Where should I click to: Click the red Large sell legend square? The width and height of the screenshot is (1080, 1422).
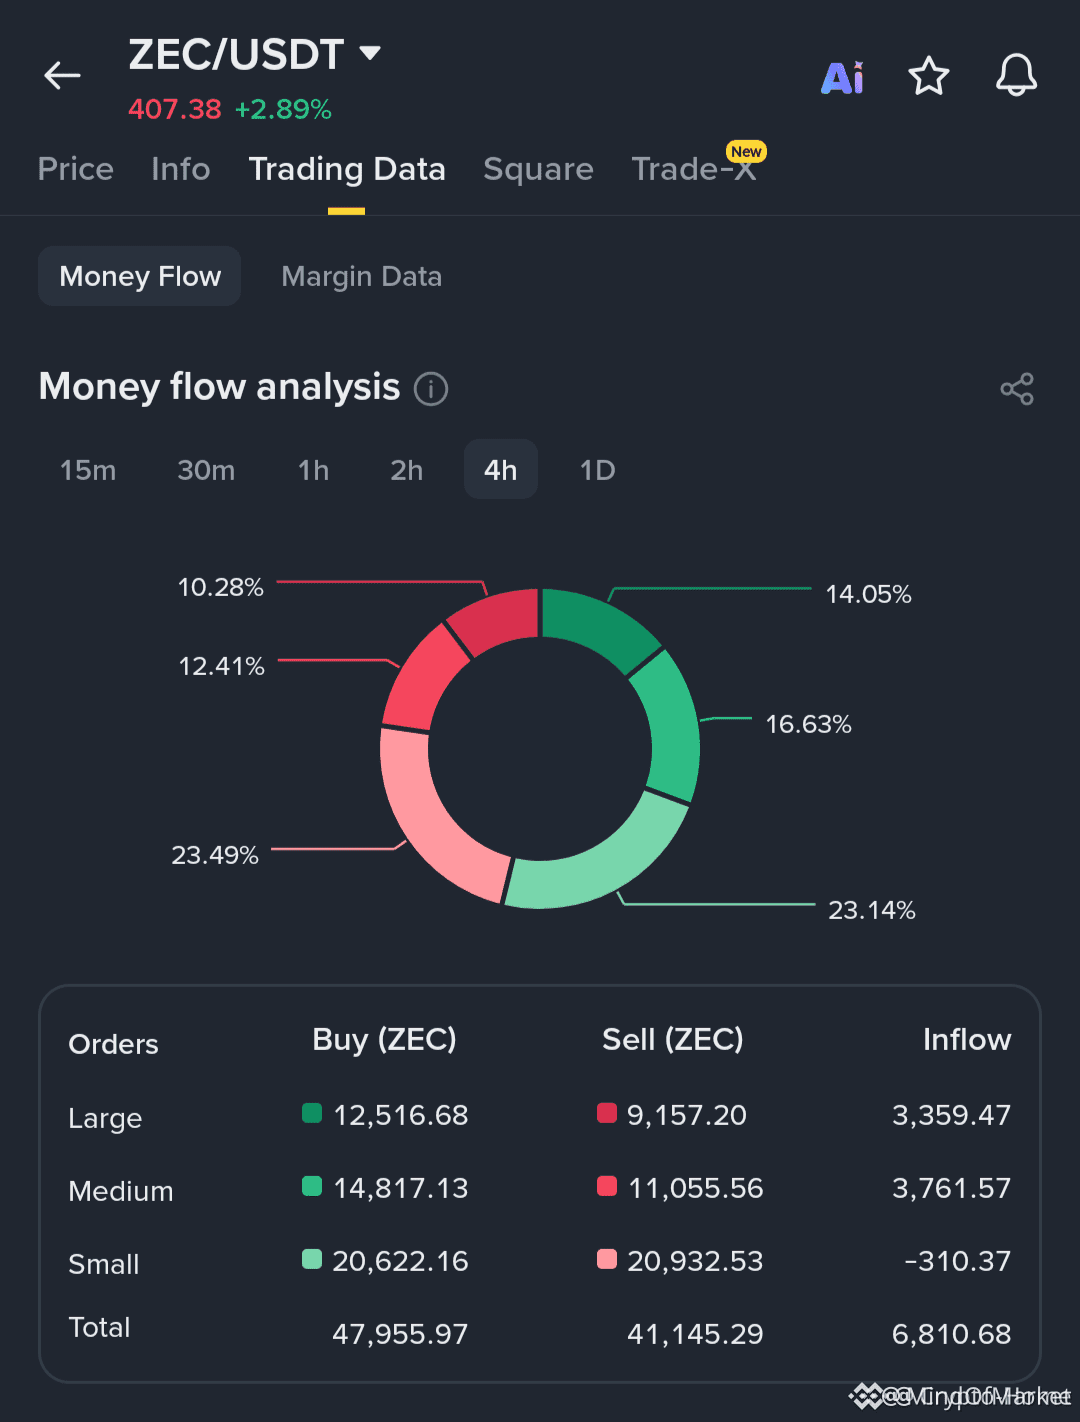click(x=607, y=1113)
